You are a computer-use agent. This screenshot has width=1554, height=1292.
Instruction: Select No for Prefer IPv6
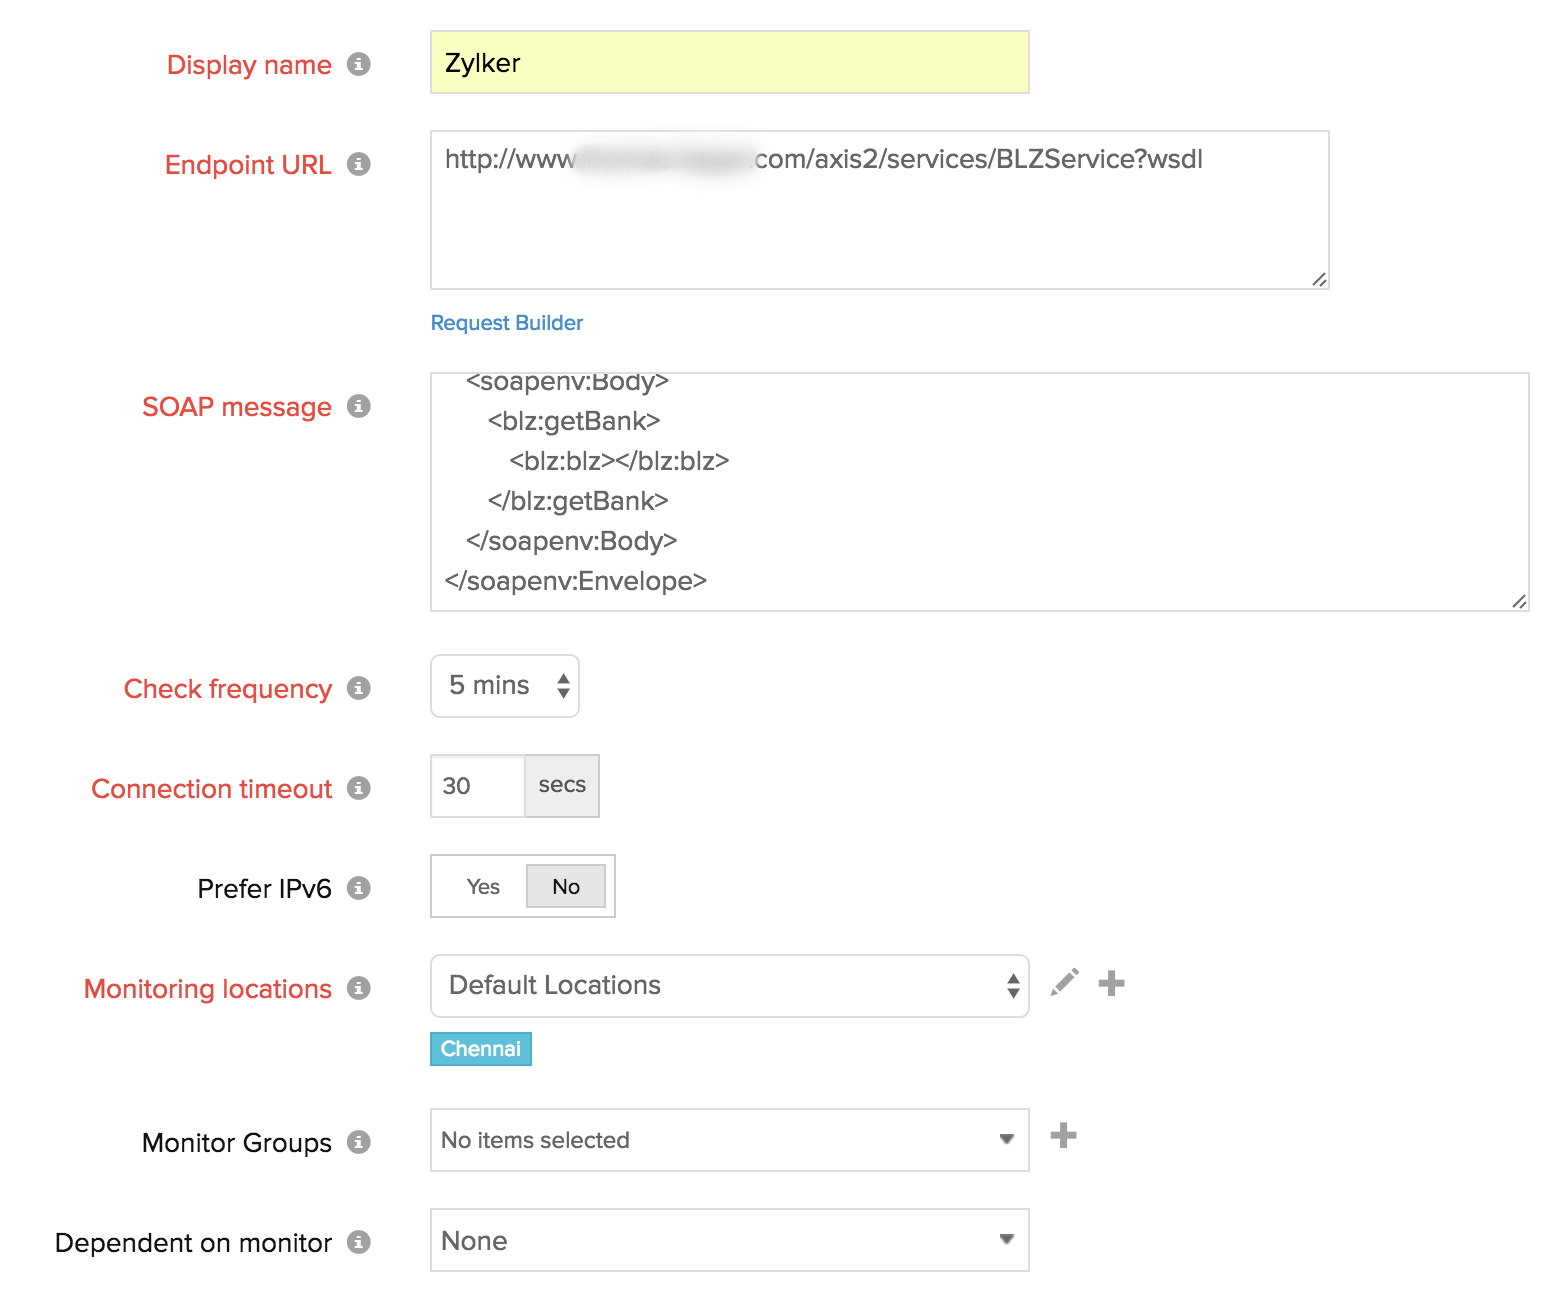tap(565, 887)
